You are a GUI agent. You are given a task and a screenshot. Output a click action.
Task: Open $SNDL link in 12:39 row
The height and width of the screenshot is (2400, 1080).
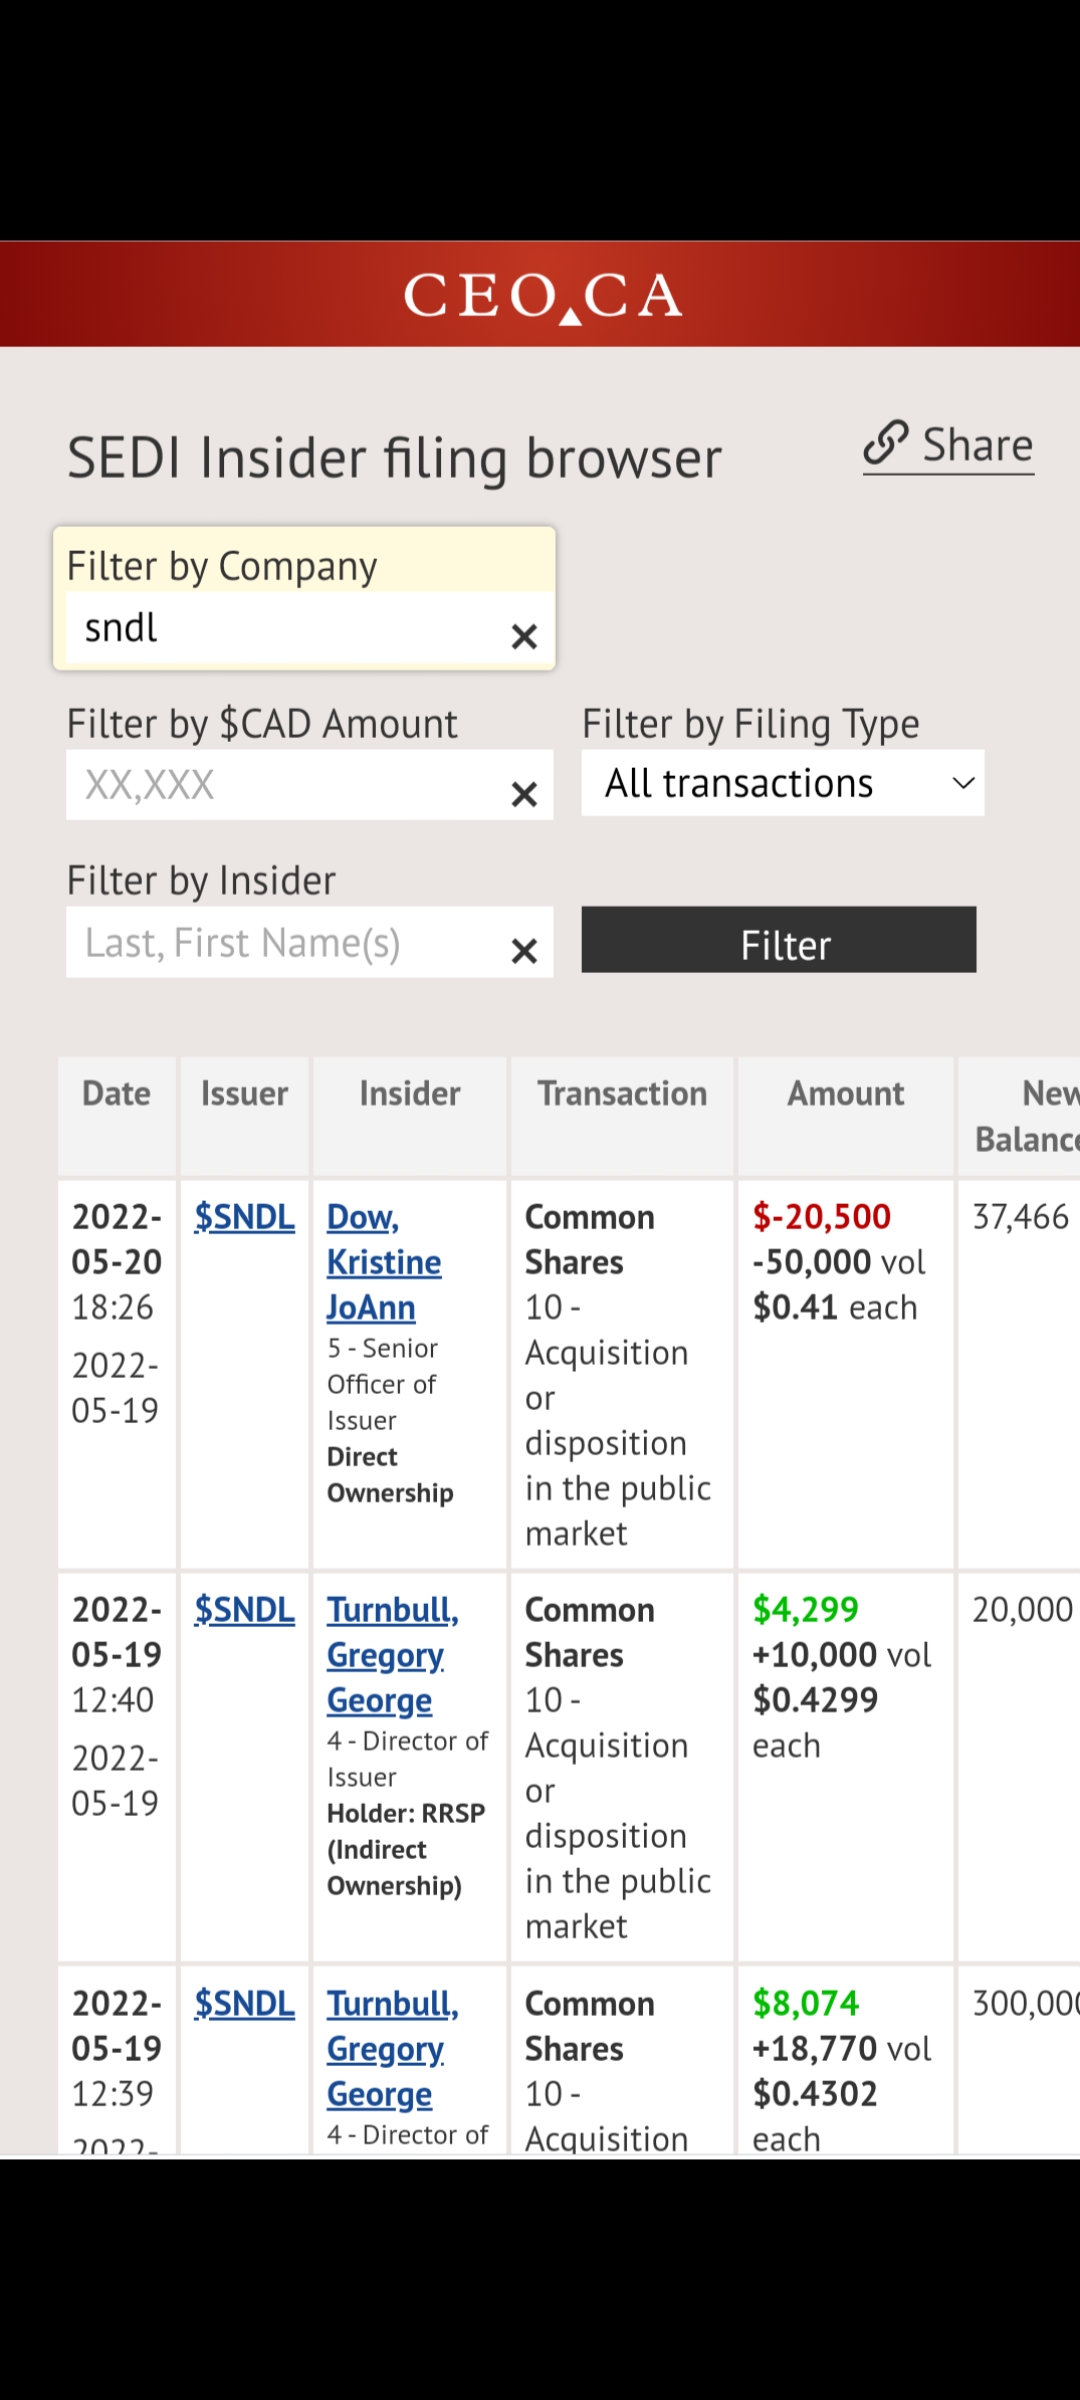pyautogui.click(x=244, y=2004)
